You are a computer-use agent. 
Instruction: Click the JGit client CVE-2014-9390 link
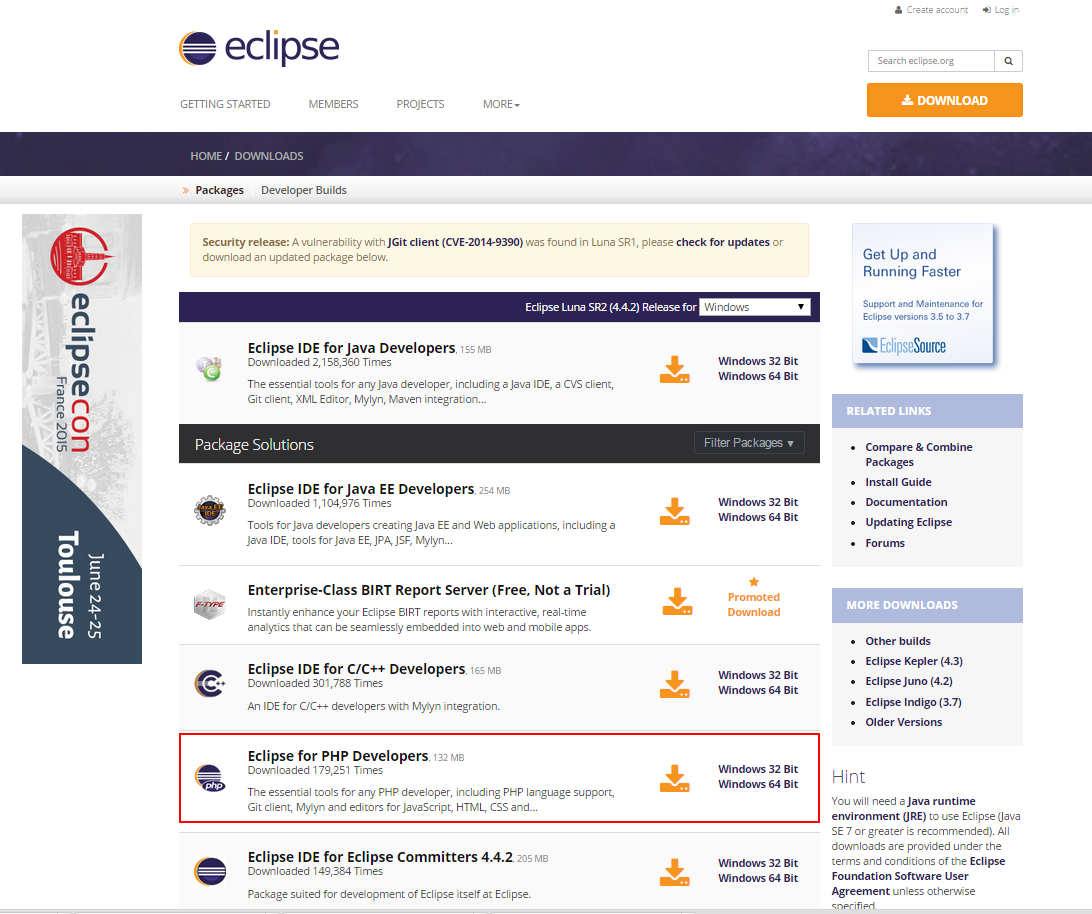pos(455,242)
